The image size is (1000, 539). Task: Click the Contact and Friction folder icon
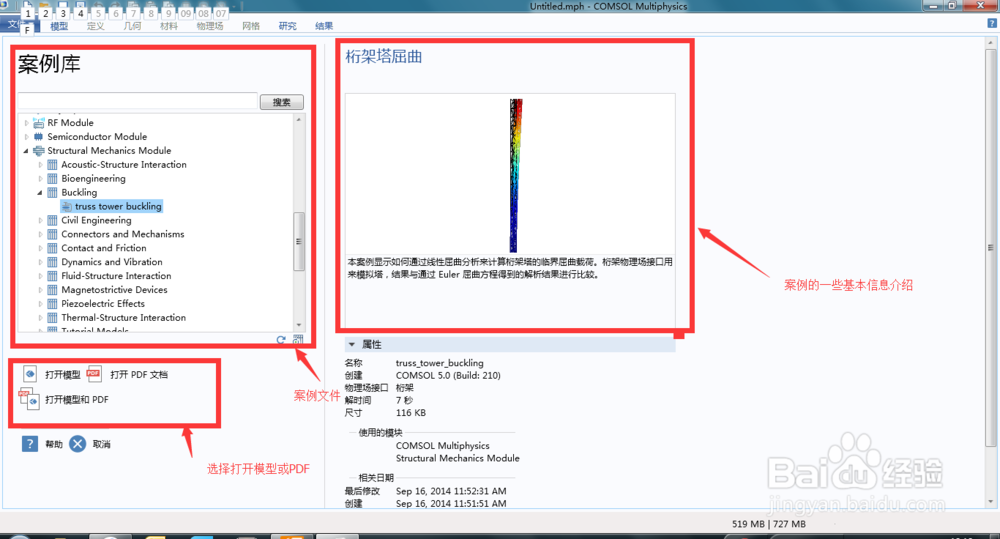coord(53,248)
